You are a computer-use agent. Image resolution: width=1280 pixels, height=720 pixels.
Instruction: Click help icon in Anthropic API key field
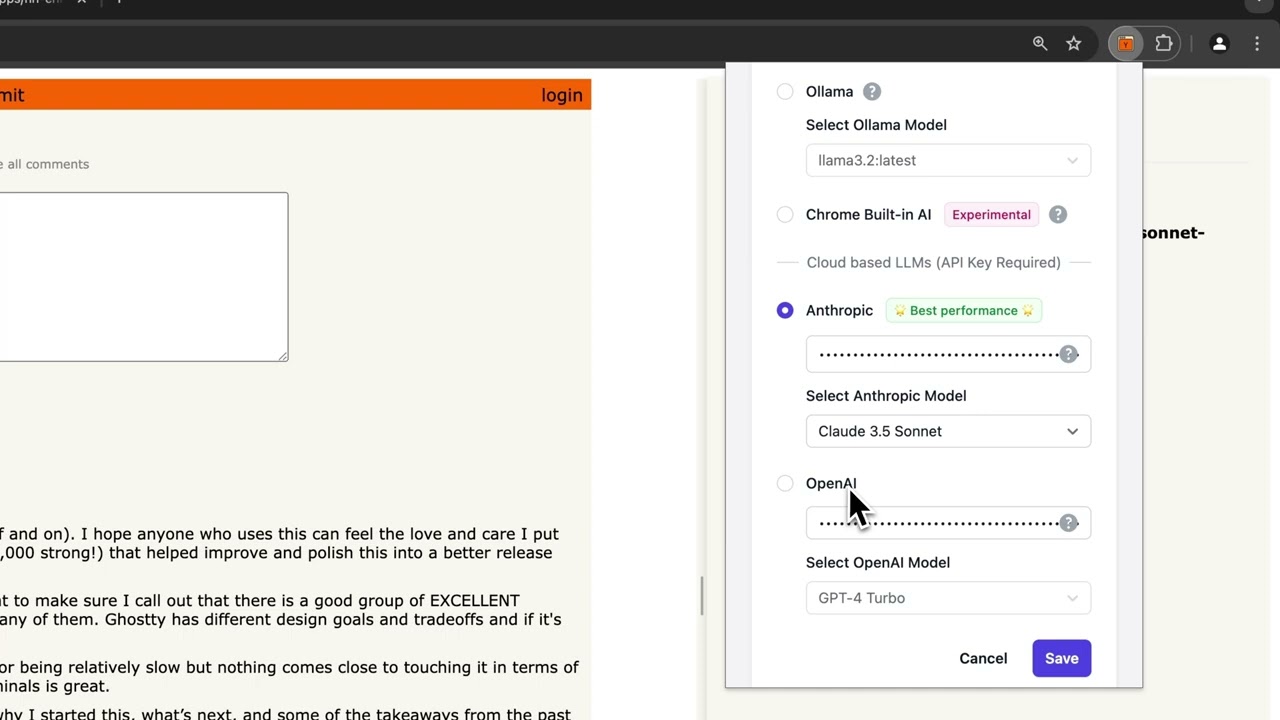pyautogui.click(x=1069, y=354)
